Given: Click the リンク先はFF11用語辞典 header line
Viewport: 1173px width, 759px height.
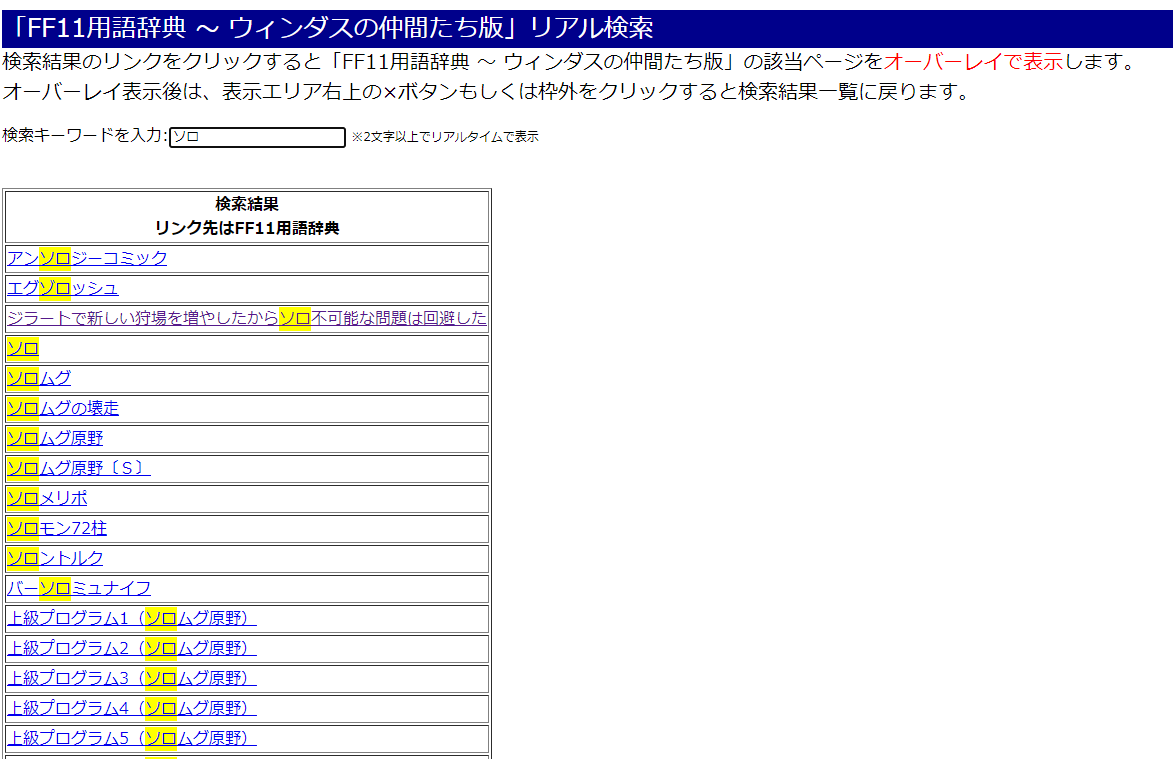Looking at the screenshot, I should 247,228.
